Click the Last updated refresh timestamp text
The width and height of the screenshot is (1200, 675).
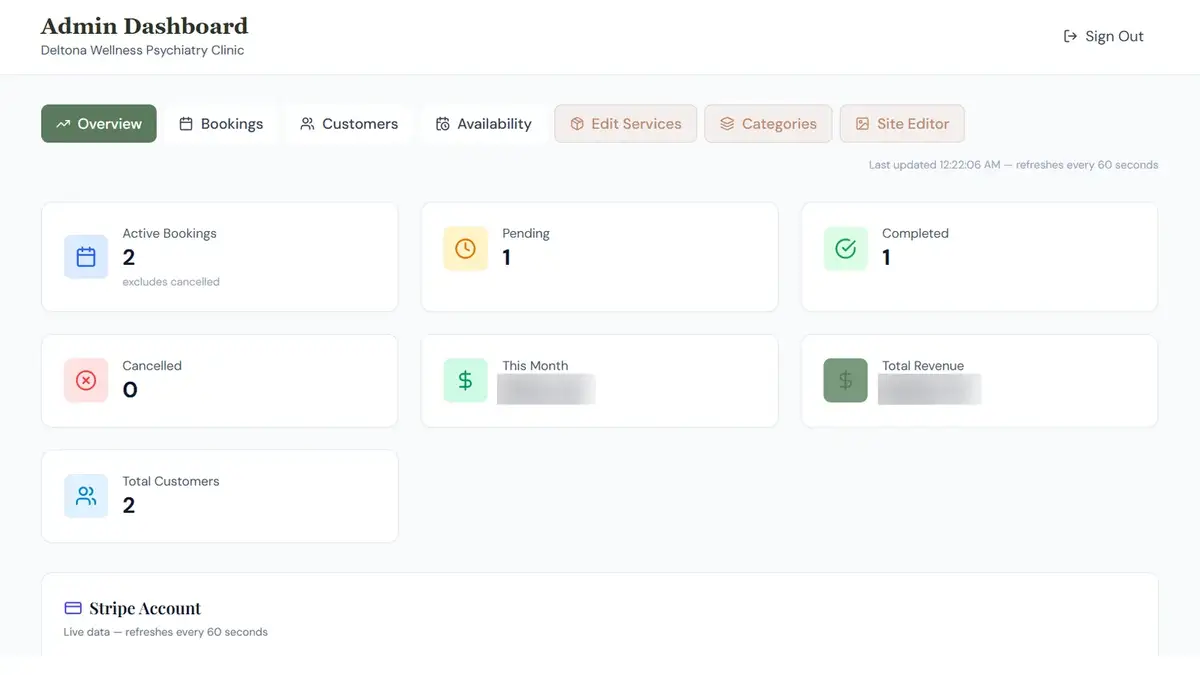[x=1013, y=165]
